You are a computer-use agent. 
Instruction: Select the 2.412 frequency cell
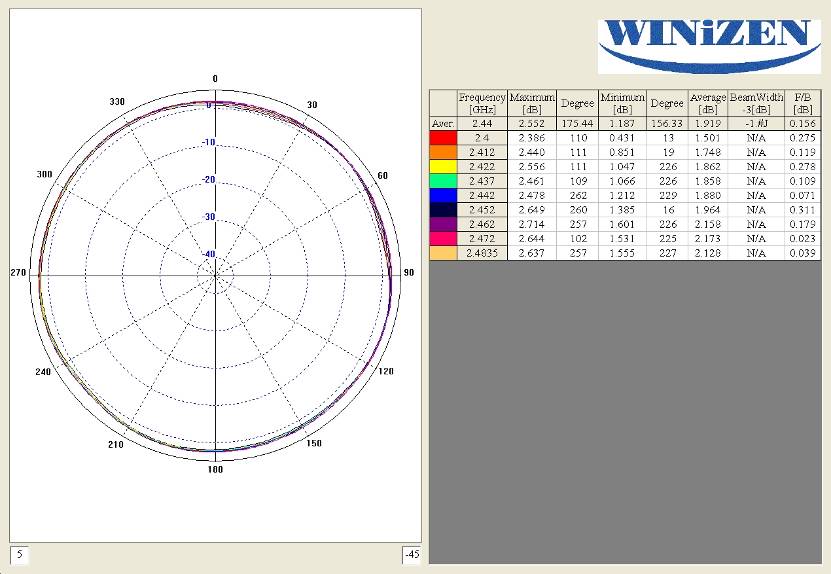pos(482,152)
